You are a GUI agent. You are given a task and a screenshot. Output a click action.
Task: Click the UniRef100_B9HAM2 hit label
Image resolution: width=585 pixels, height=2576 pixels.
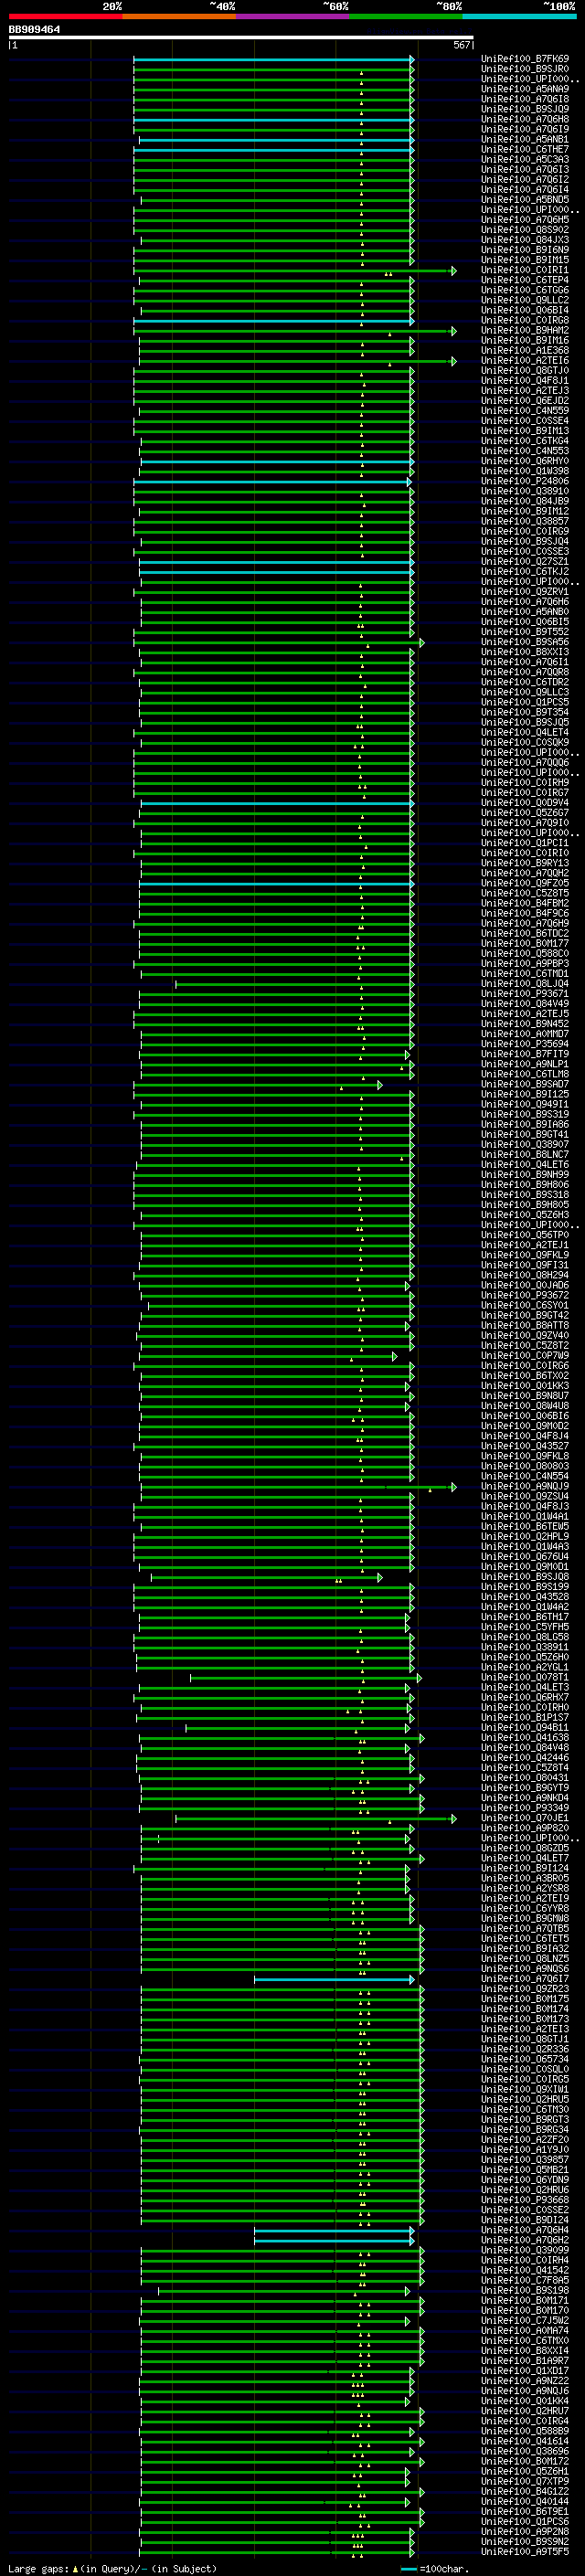coord(525,330)
